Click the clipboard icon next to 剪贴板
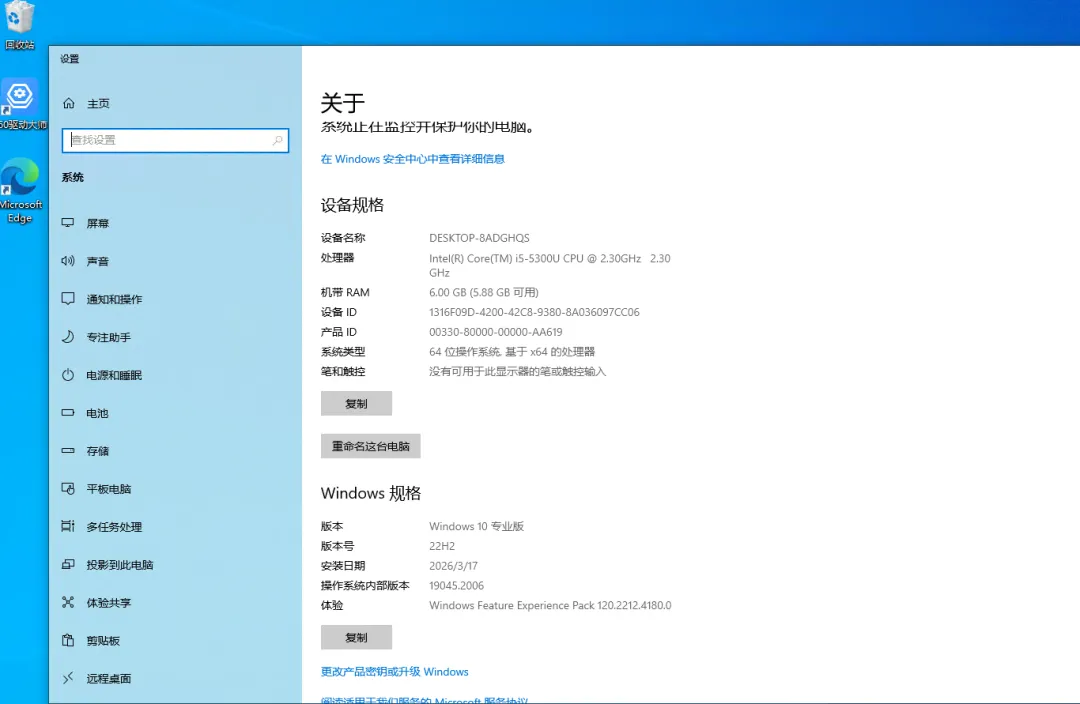 68,640
